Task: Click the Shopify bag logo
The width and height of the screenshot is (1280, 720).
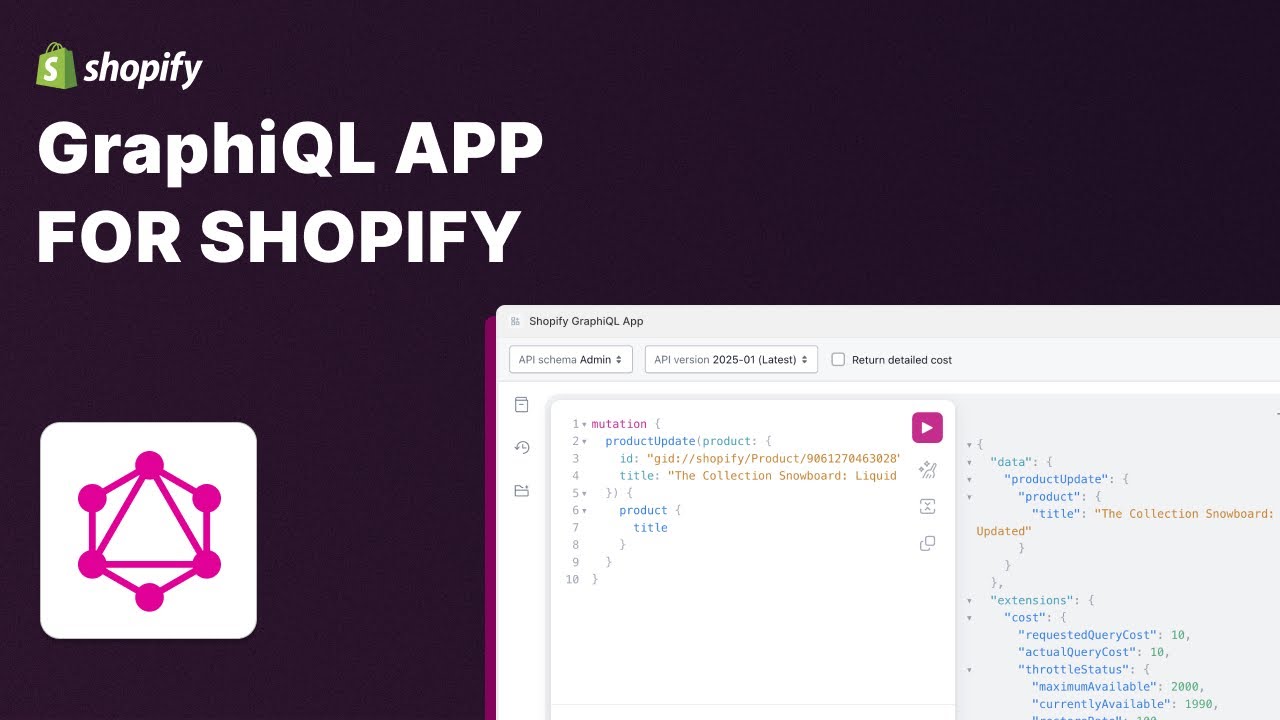Action: [57, 66]
